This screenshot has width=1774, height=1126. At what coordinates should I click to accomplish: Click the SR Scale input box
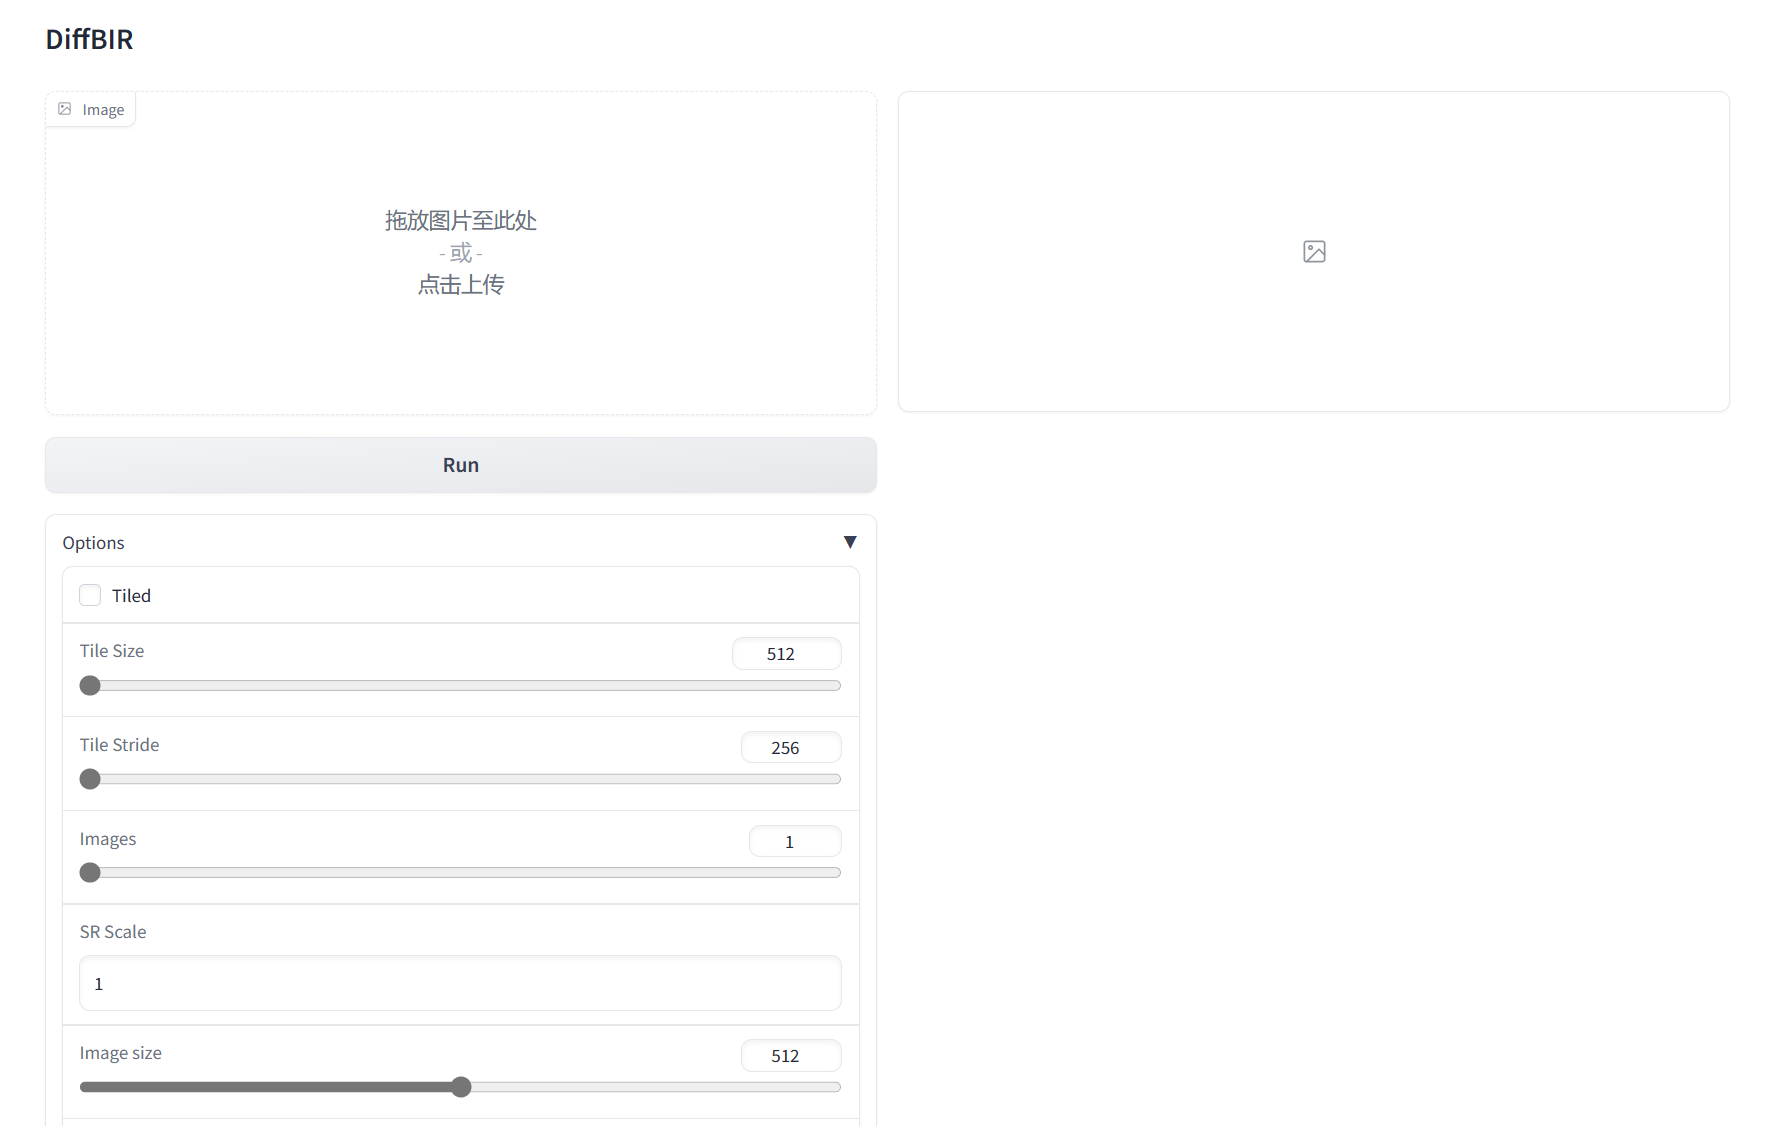460,983
